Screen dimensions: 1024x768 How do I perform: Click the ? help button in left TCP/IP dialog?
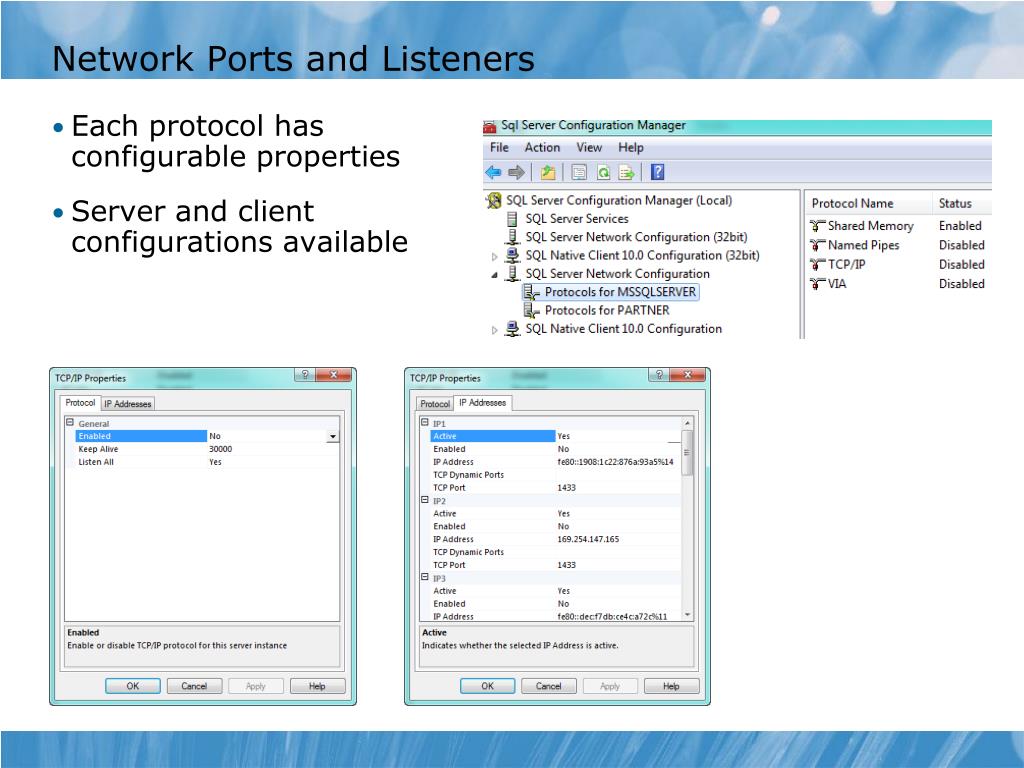(304, 375)
